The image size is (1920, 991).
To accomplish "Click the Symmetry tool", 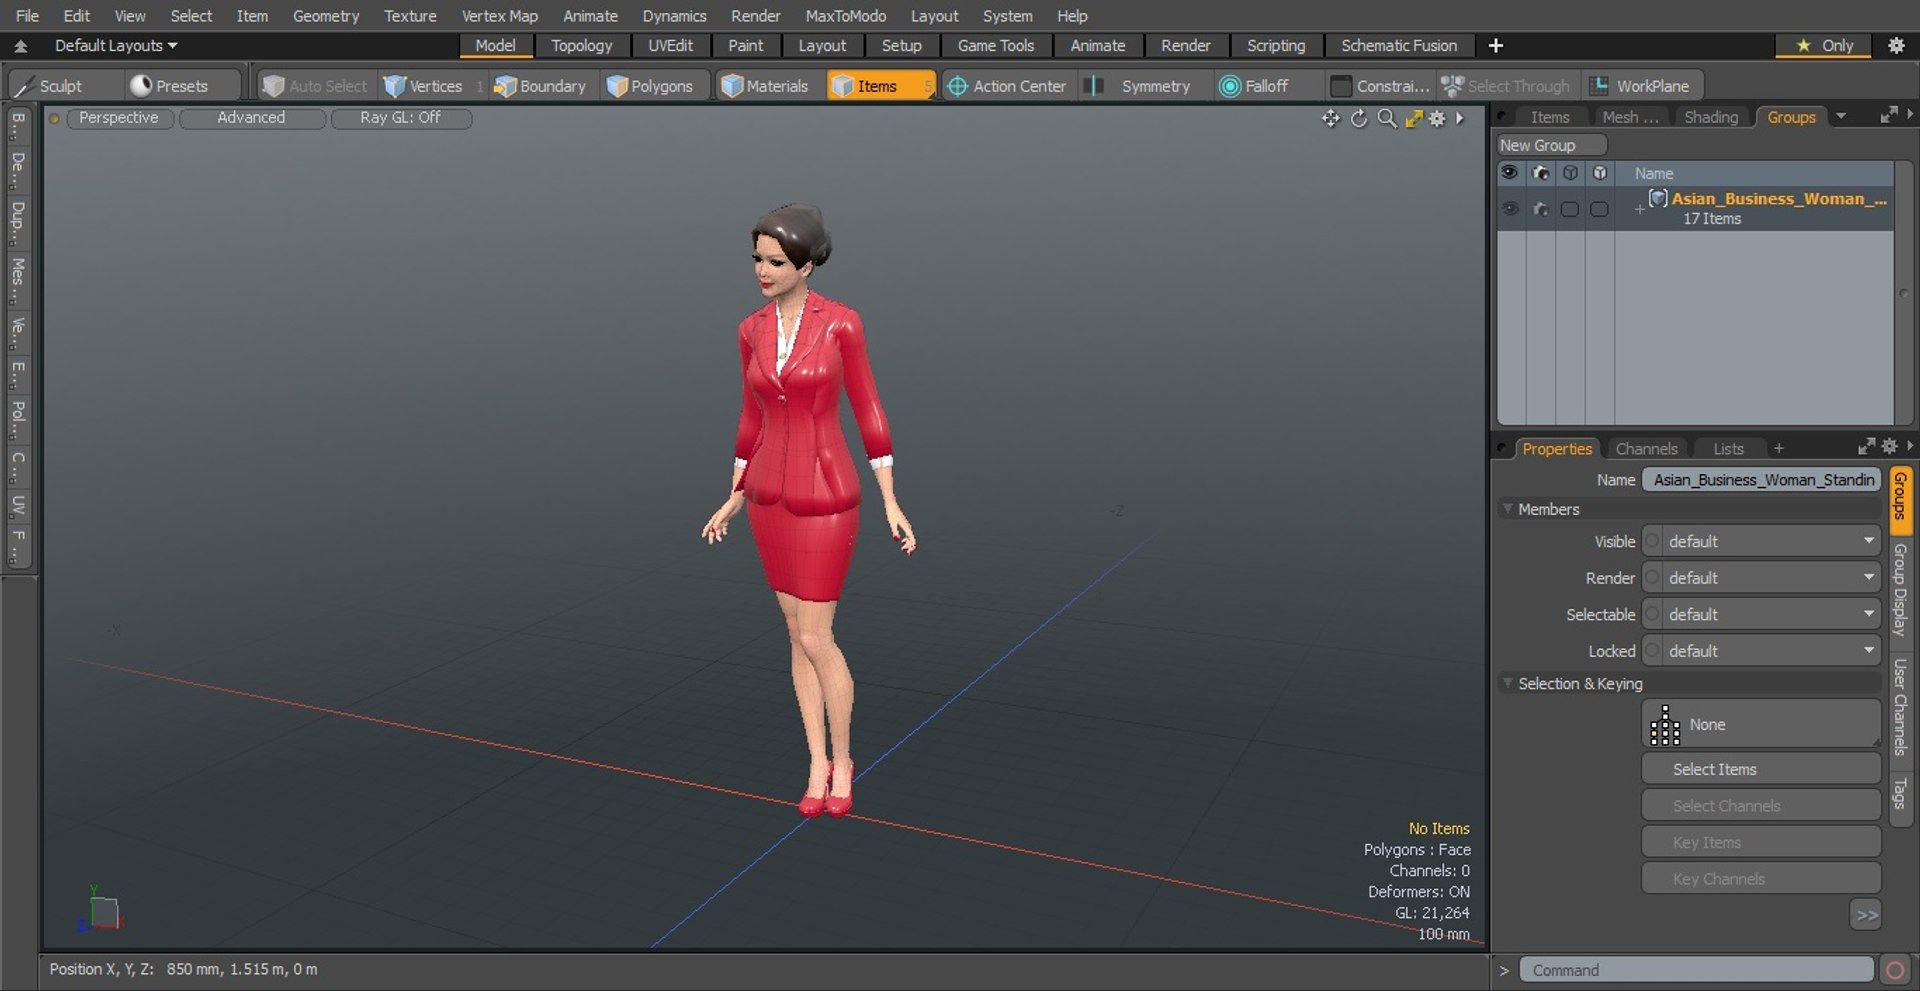I will pos(1144,86).
